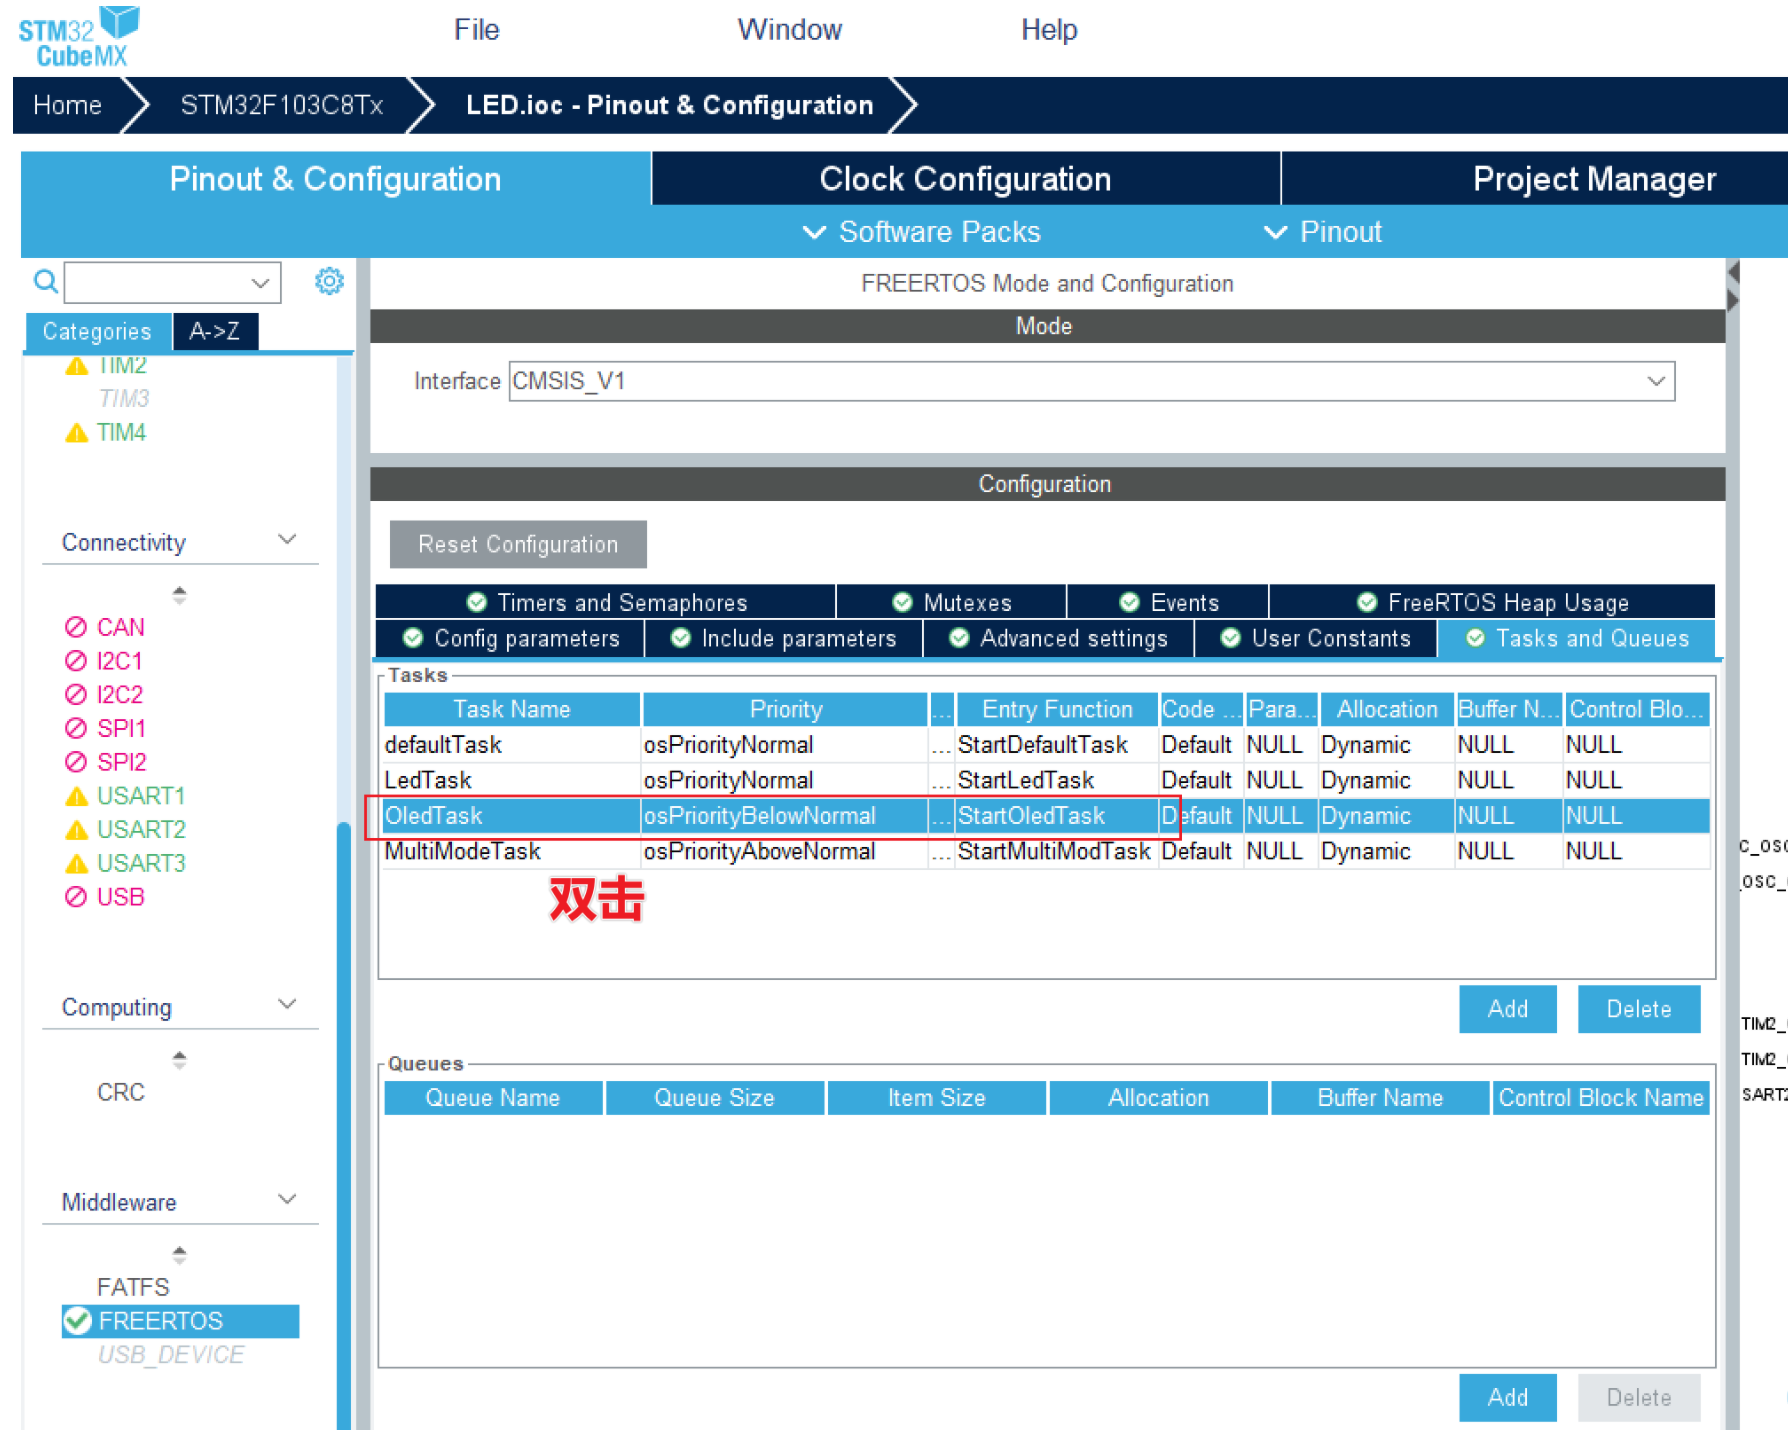Select the Tasks and Queues tab
Image resolution: width=1788 pixels, height=1430 pixels.
click(x=1576, y=638)
